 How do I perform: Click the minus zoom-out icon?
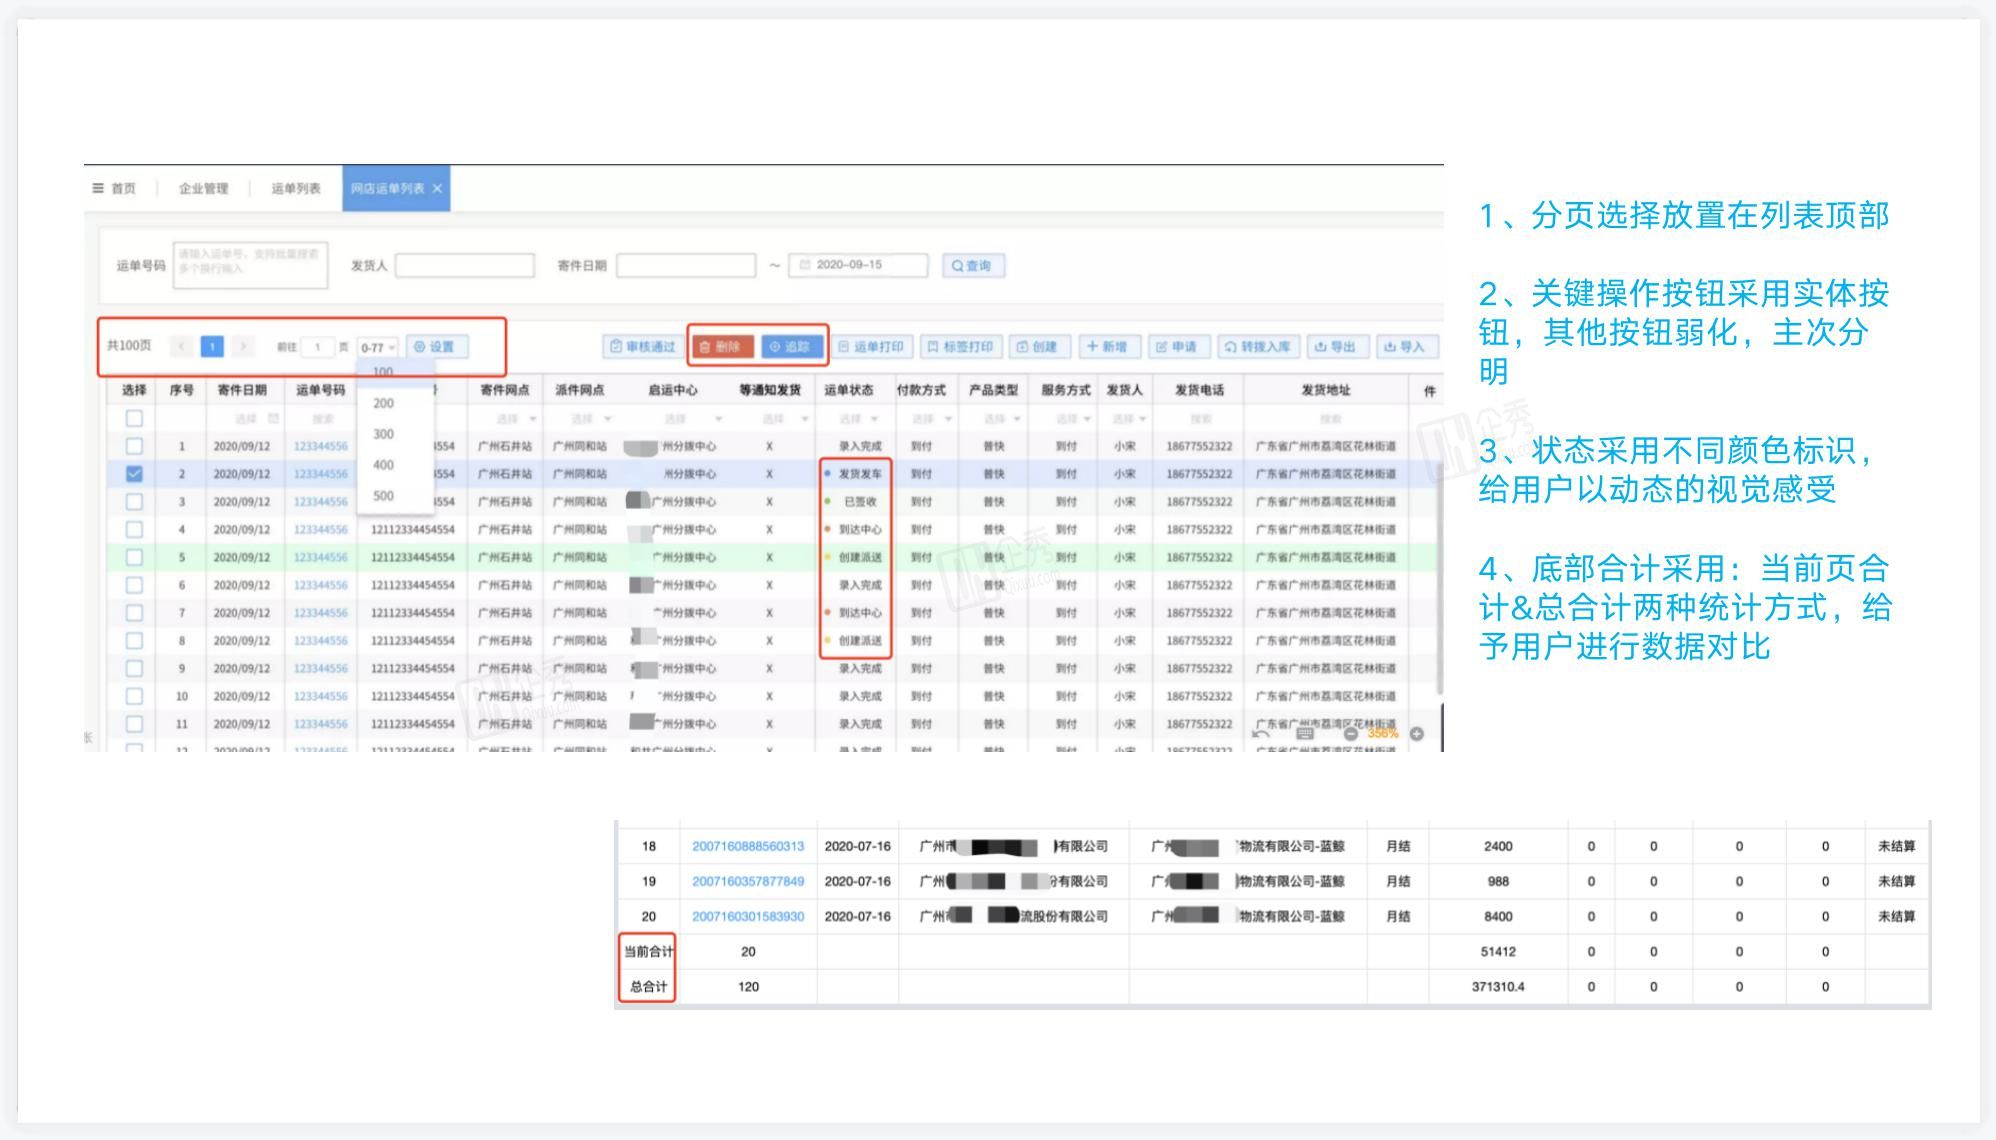tap(1351, 734)
